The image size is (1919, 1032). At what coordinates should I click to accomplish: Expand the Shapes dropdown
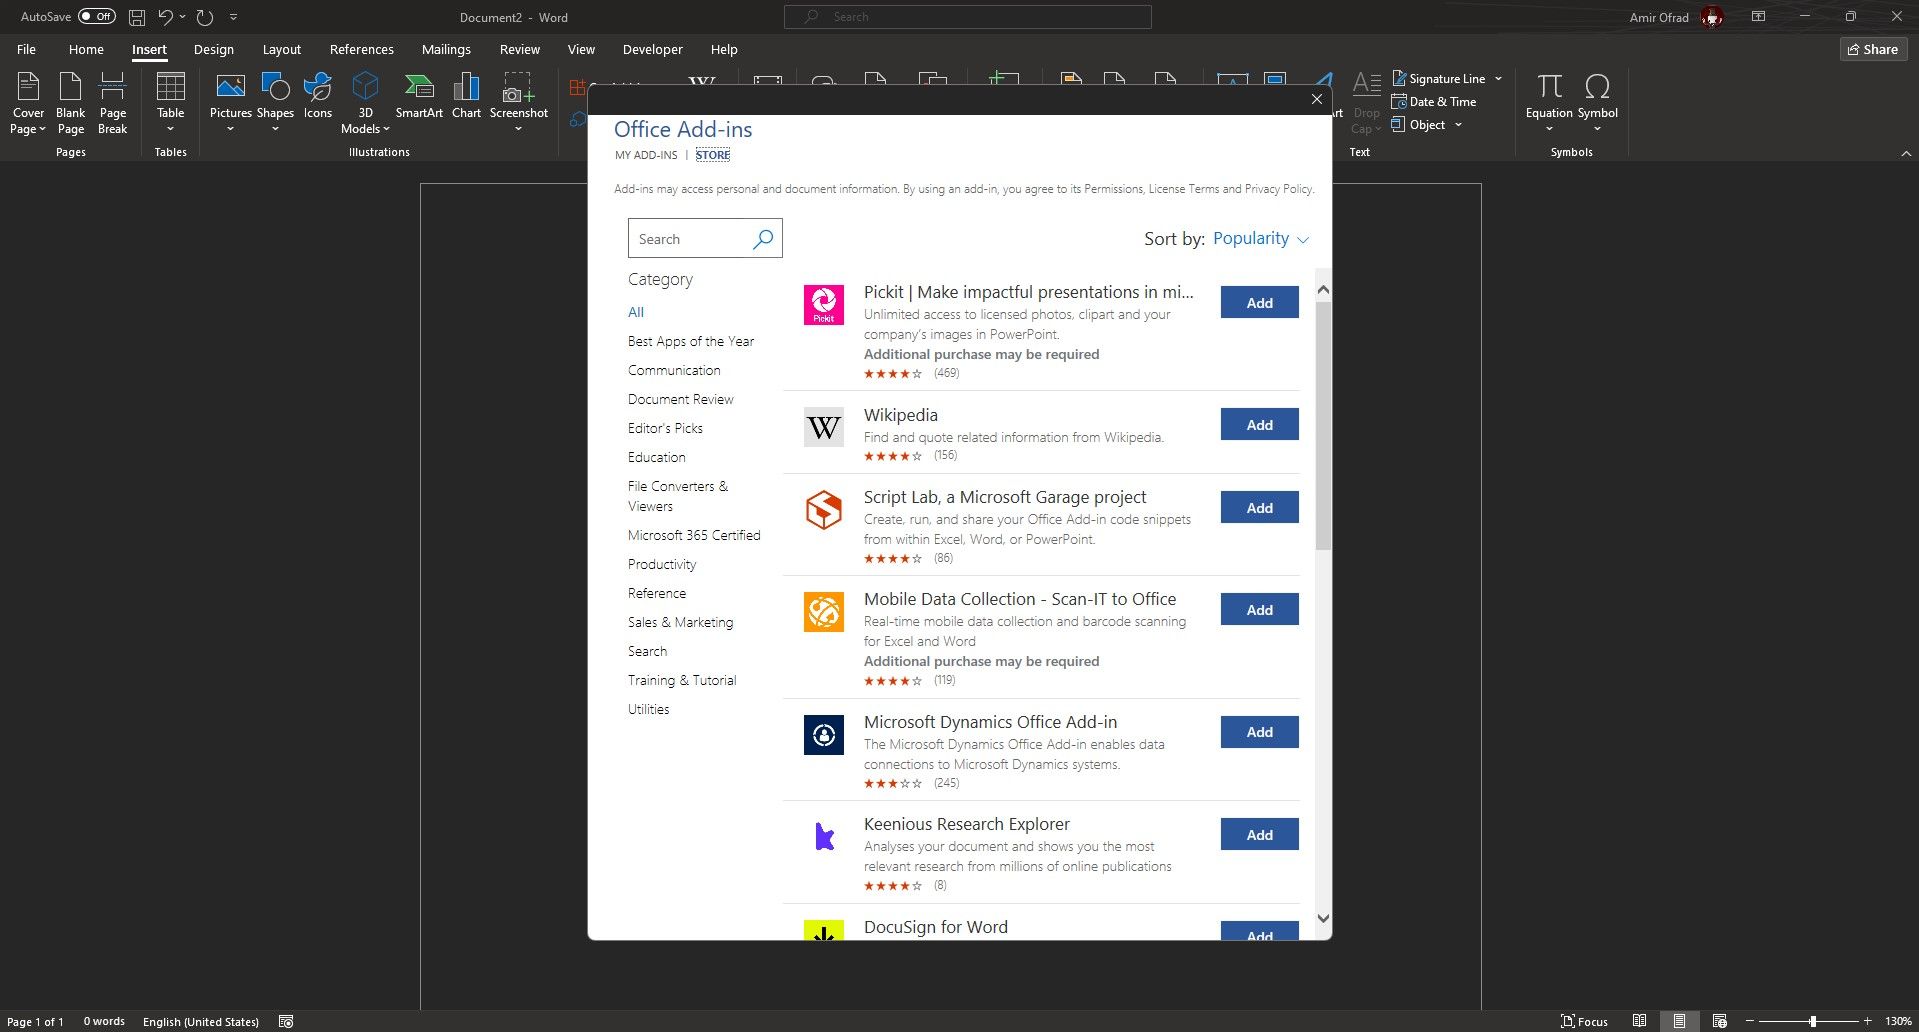point(275,127)
